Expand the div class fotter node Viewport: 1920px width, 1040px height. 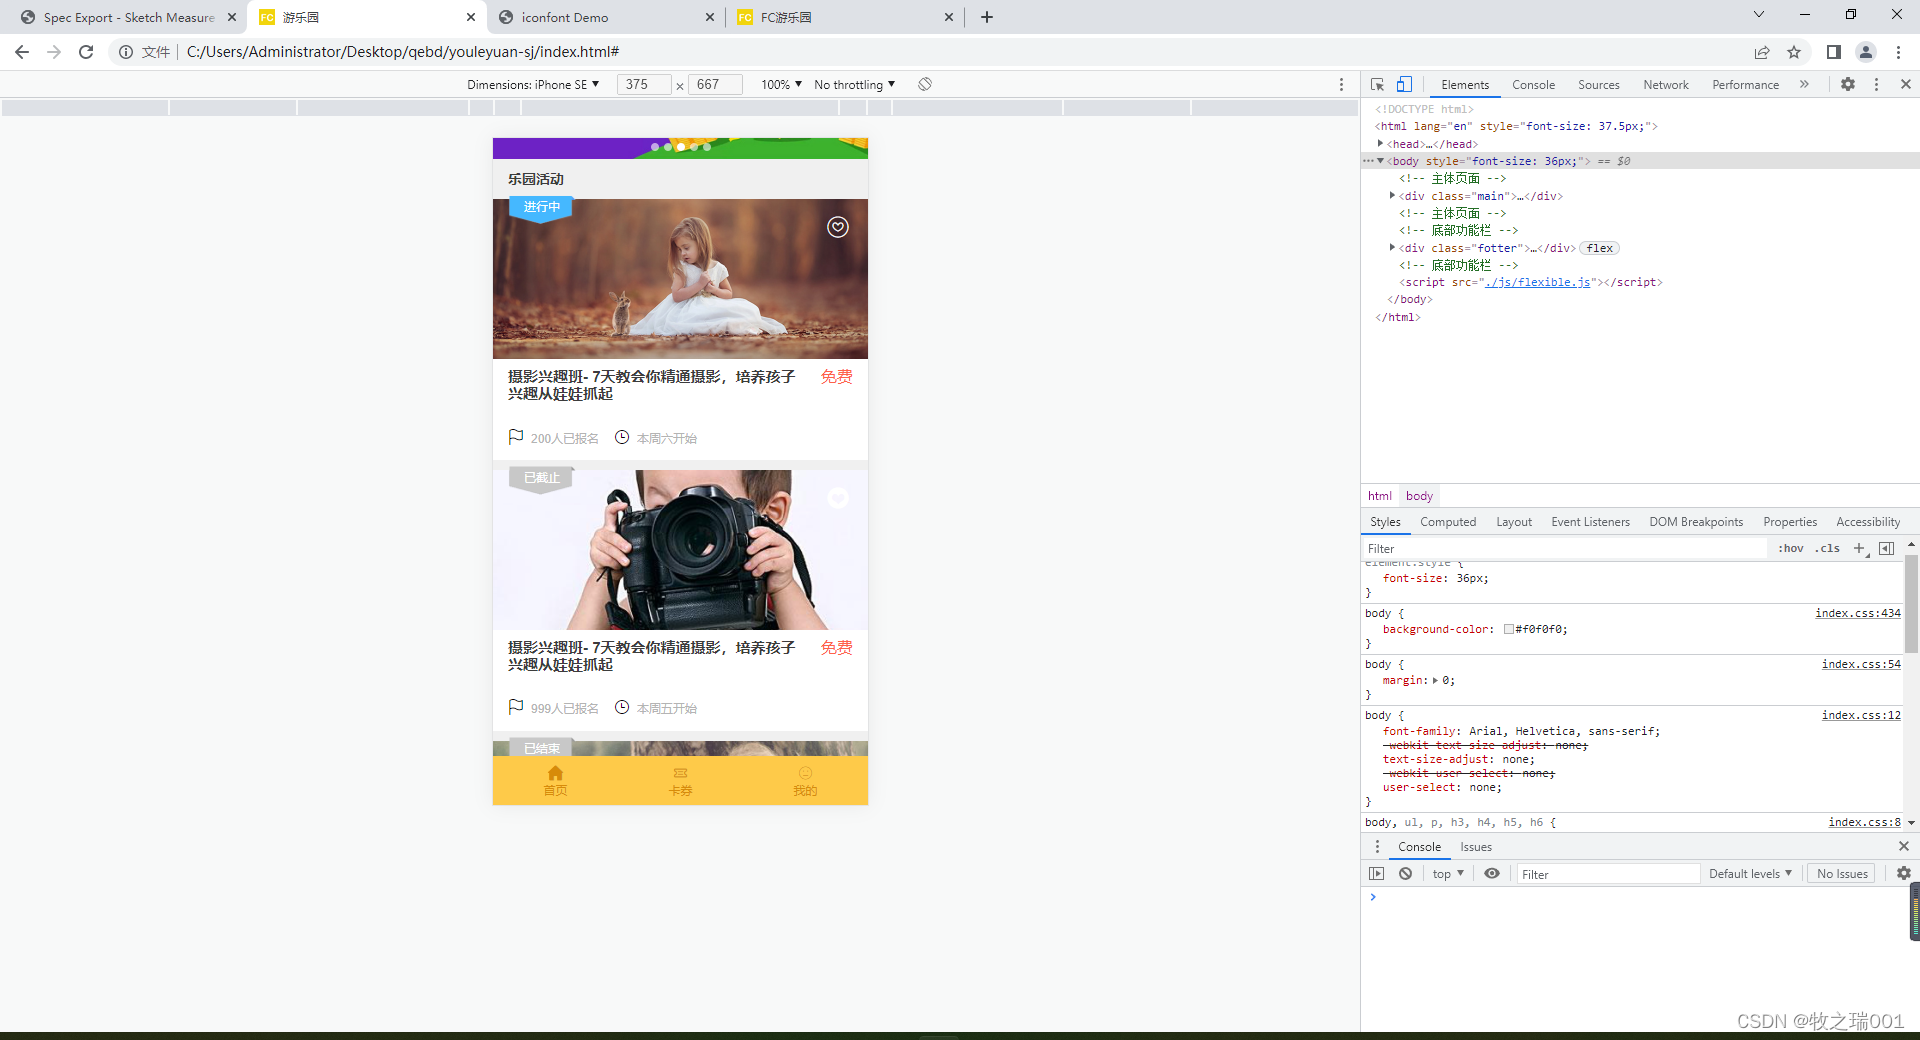(1392, 248)
